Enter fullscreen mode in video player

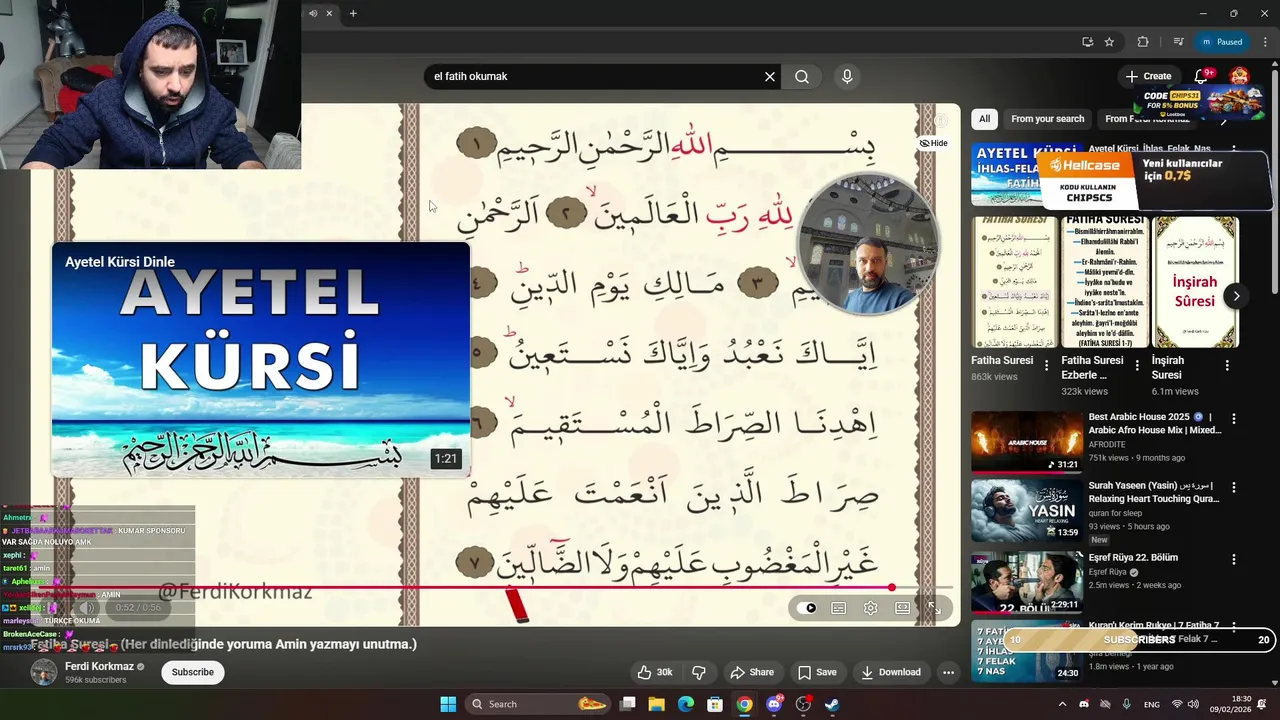(934, 608)
